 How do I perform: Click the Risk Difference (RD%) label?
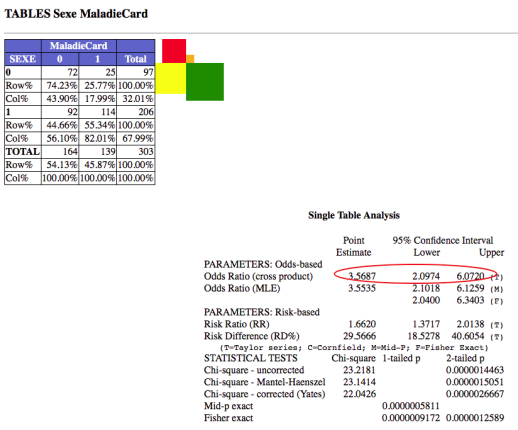coord(252,336)
